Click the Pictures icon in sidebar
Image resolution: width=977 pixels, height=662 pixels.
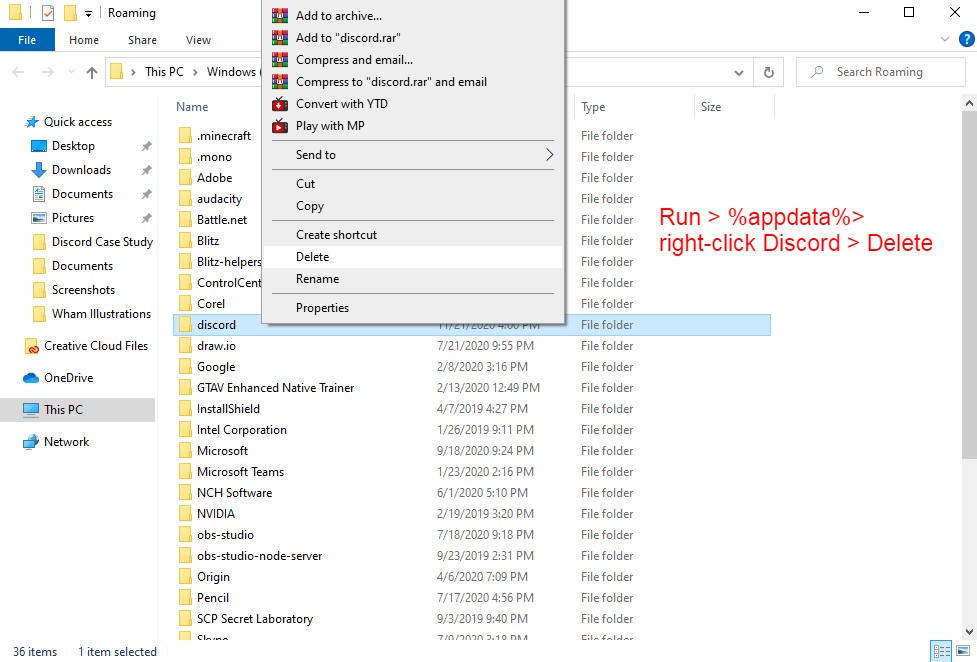[x=39, y=218]
